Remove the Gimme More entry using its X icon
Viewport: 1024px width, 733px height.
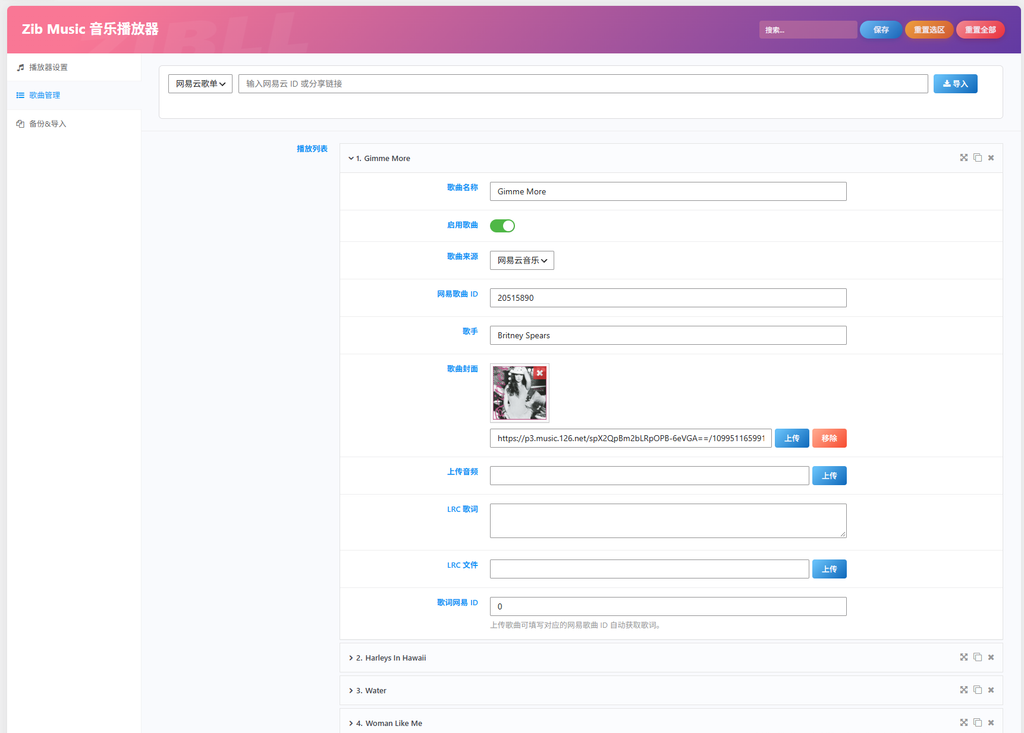[x=991, y=157]
